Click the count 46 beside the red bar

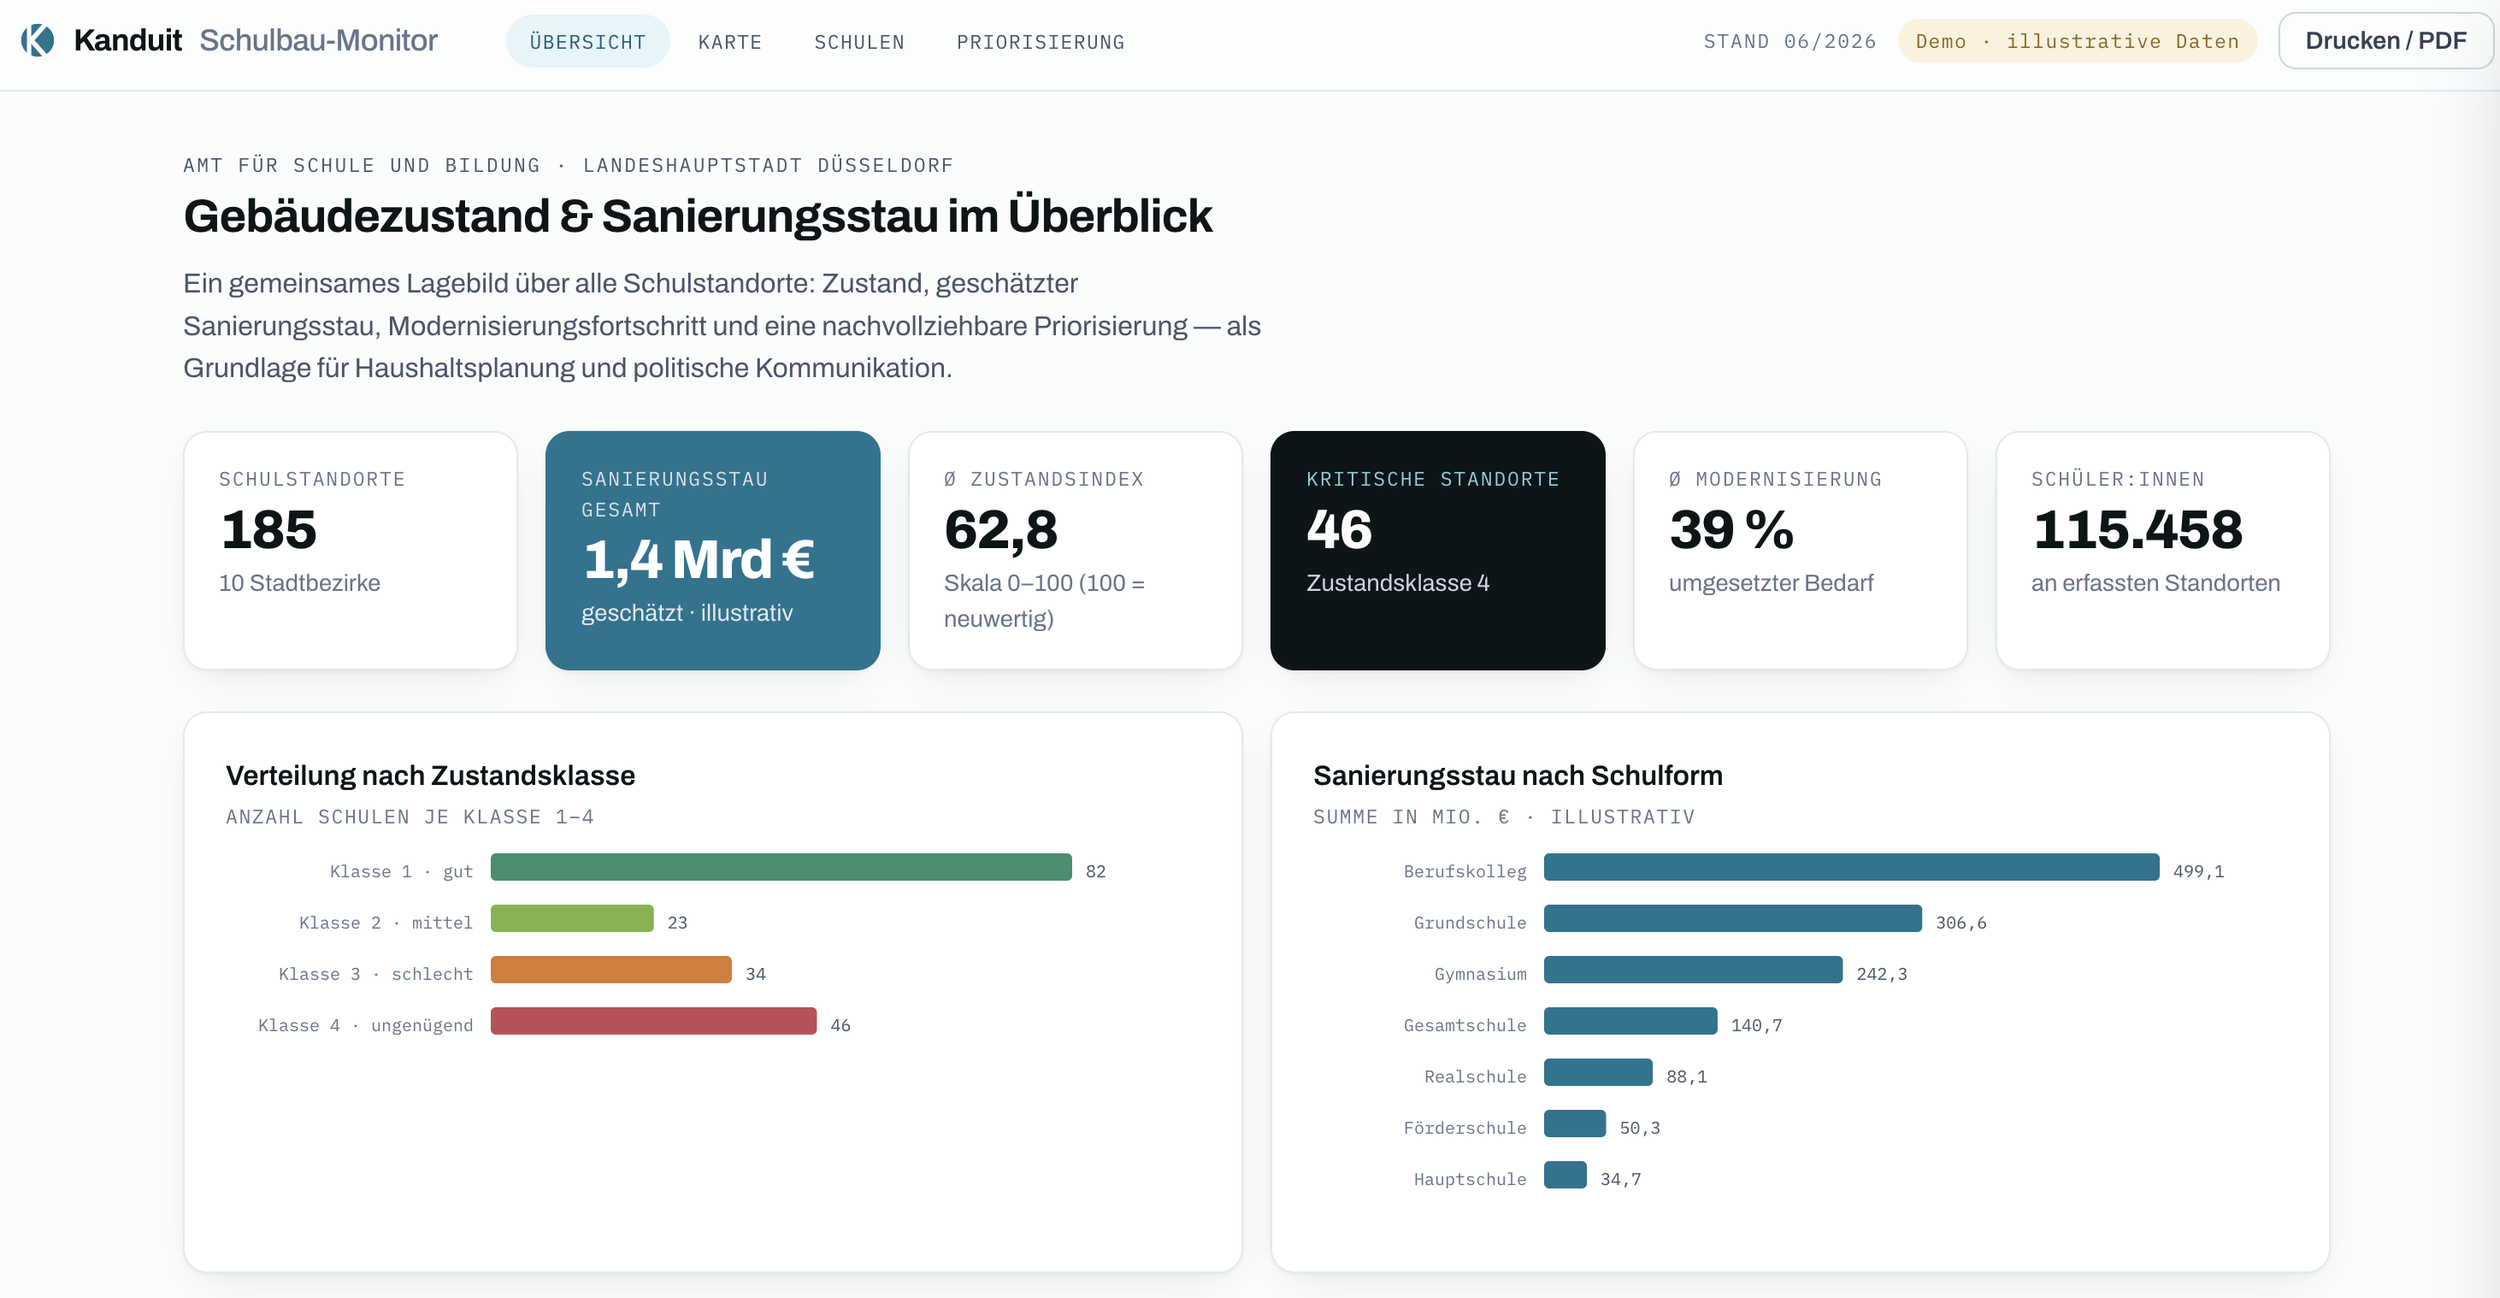[841, 1025]
